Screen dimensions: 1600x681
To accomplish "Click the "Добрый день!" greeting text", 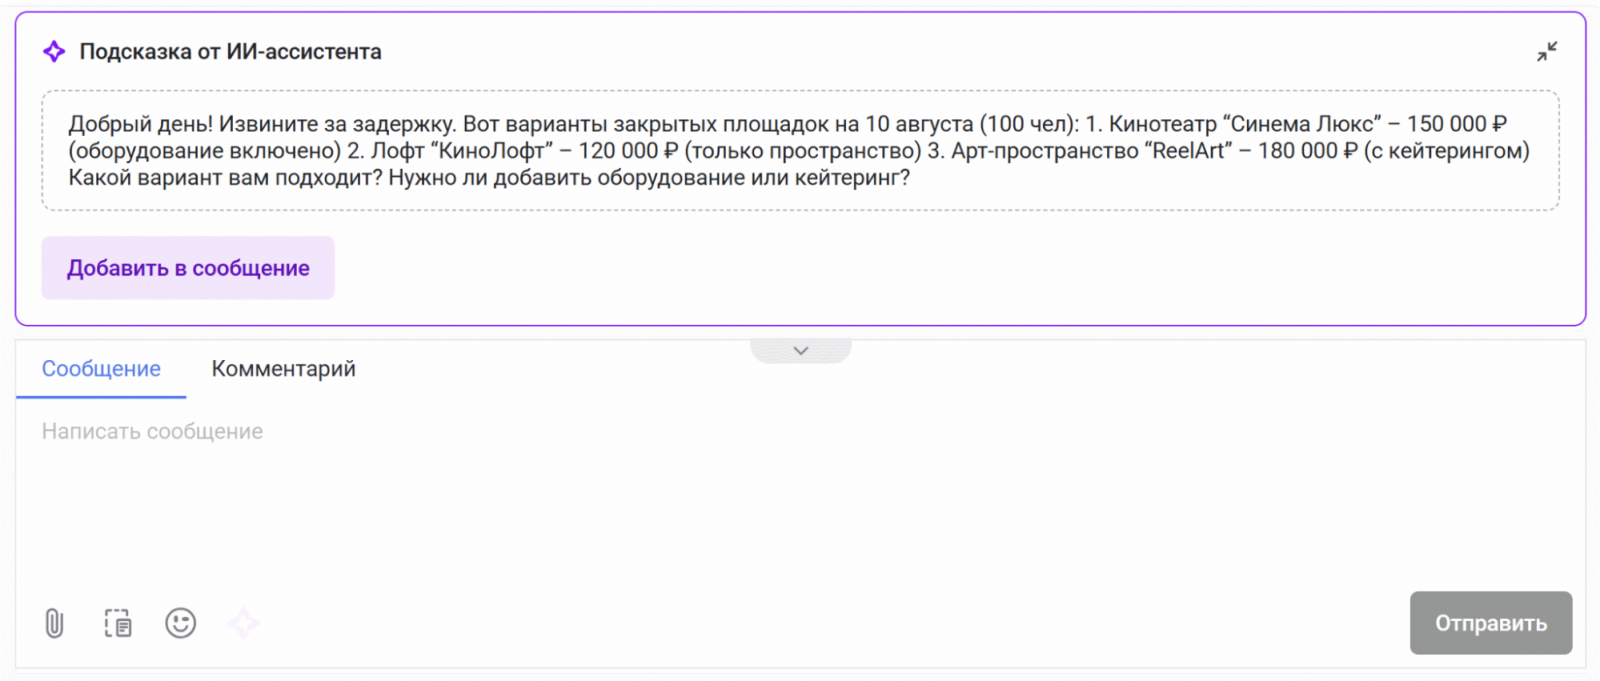I will 140,124.
